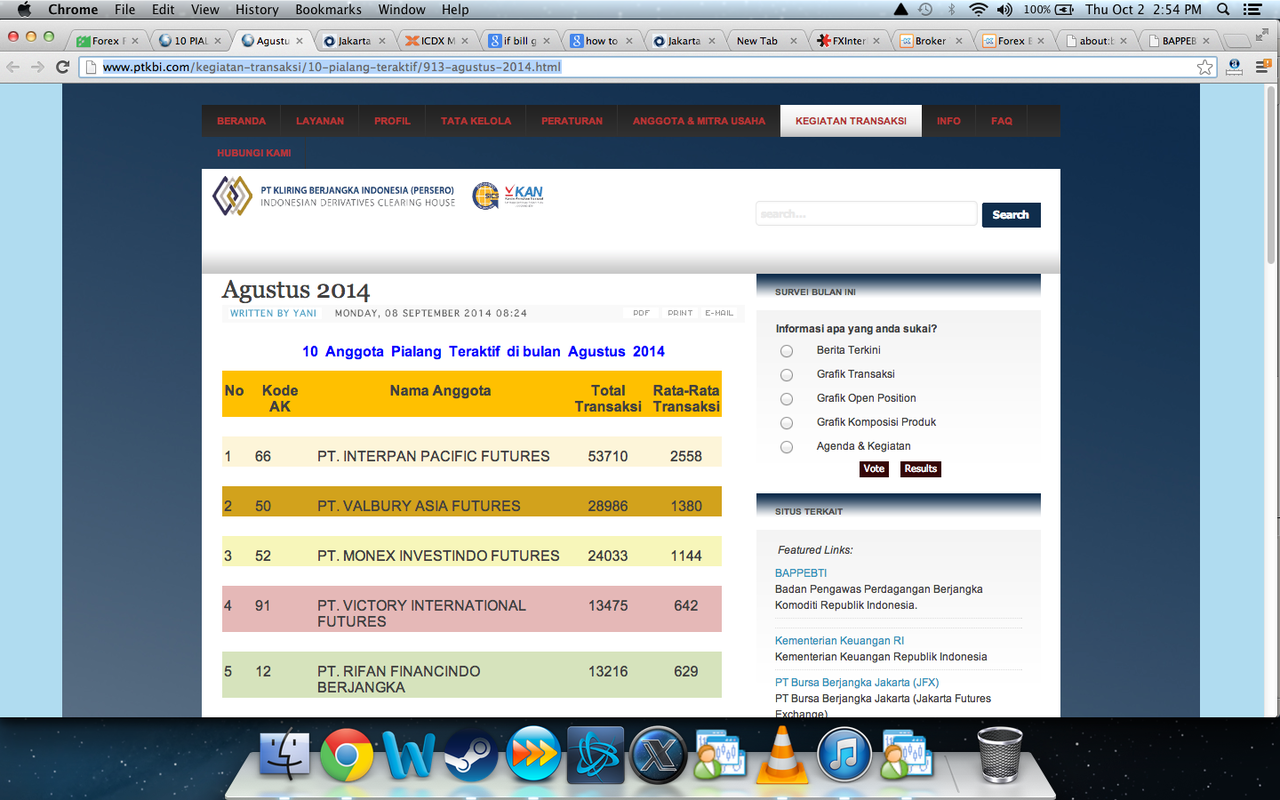This screenshot has height=800, width=1280.
Task: Click the Bluetooth status icon
Action: click(x=951, y=9)
